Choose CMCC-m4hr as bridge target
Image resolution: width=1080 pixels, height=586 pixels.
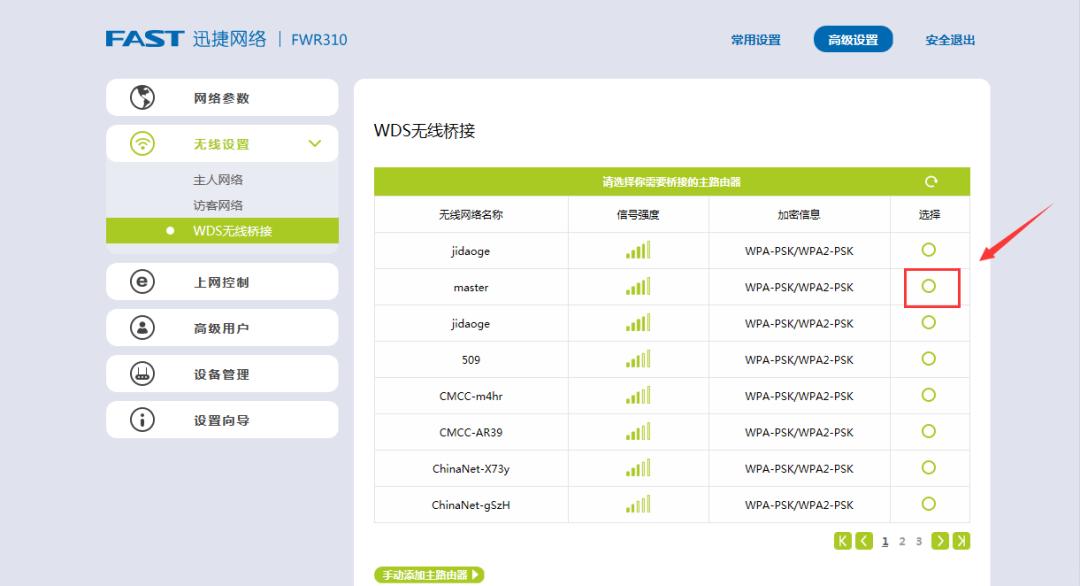pos(929,395)
